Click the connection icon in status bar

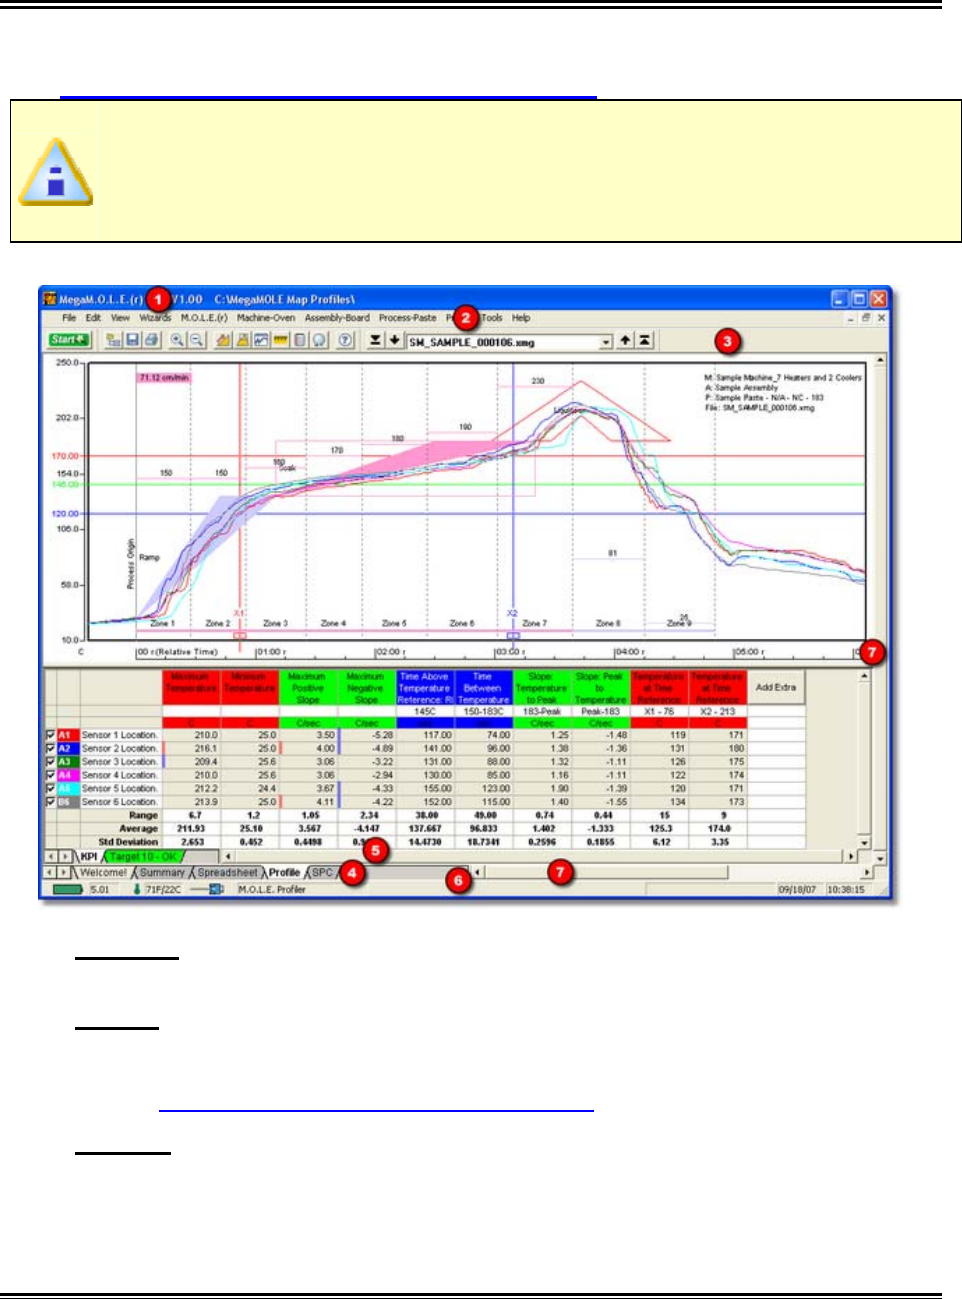coord(207,889)
